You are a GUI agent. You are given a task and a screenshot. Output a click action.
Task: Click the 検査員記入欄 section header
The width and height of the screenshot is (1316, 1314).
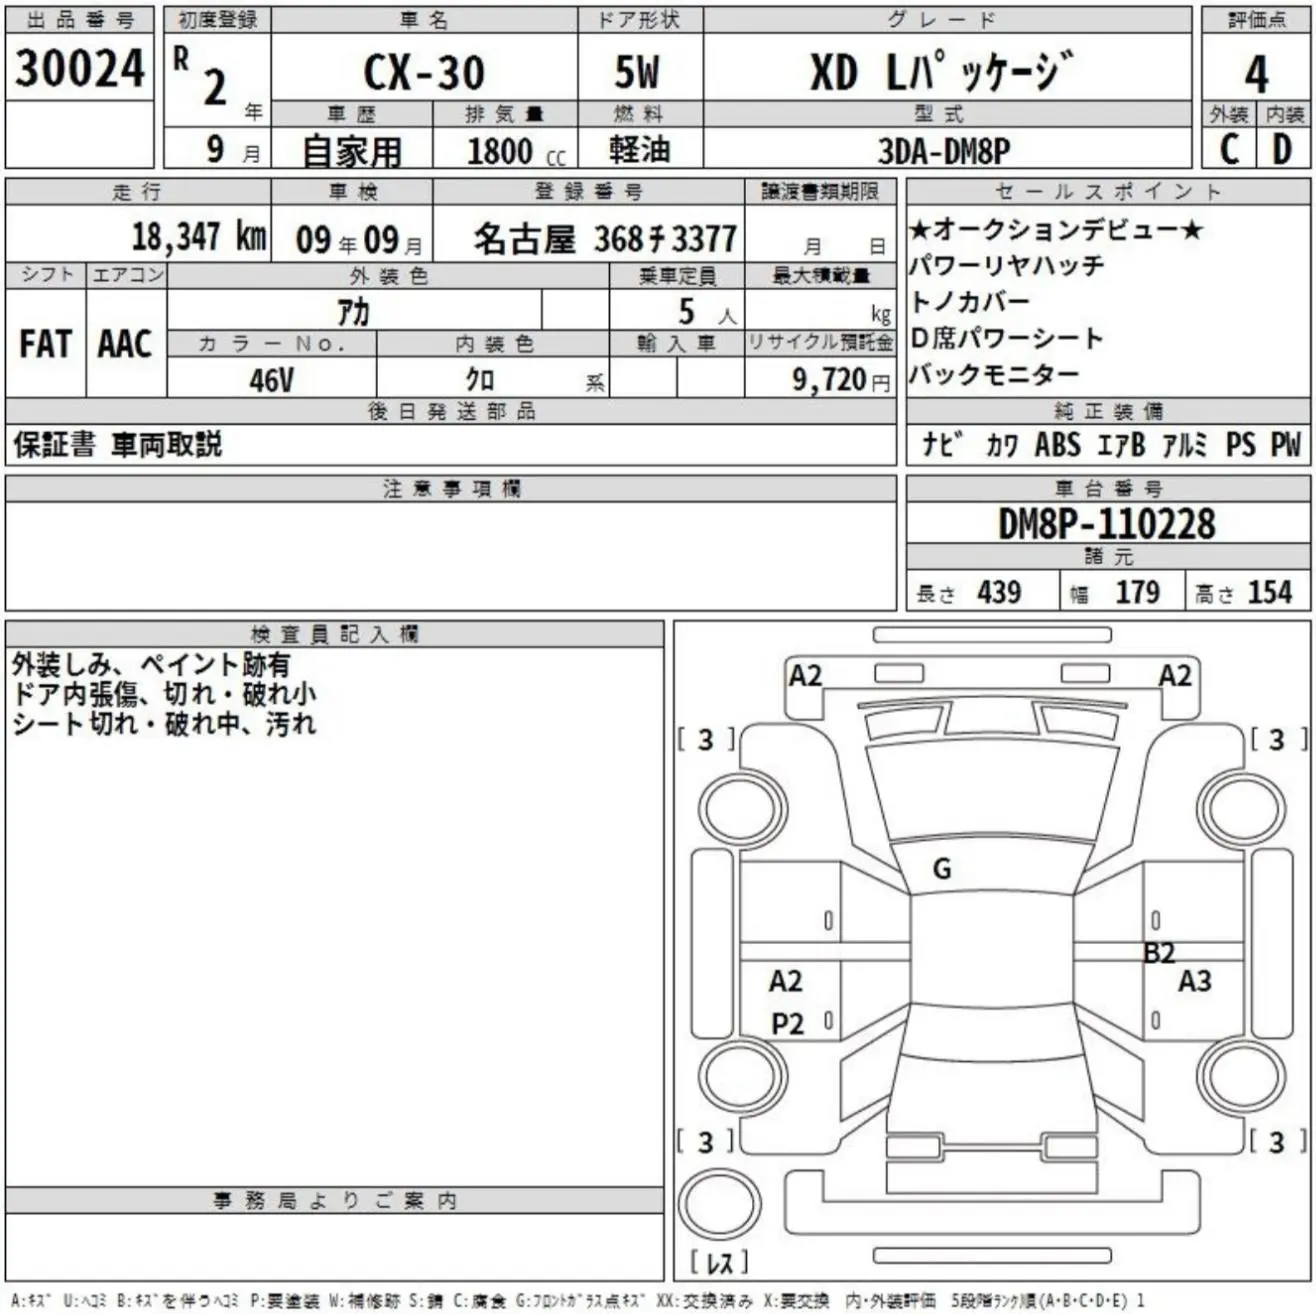pos(335,634)
